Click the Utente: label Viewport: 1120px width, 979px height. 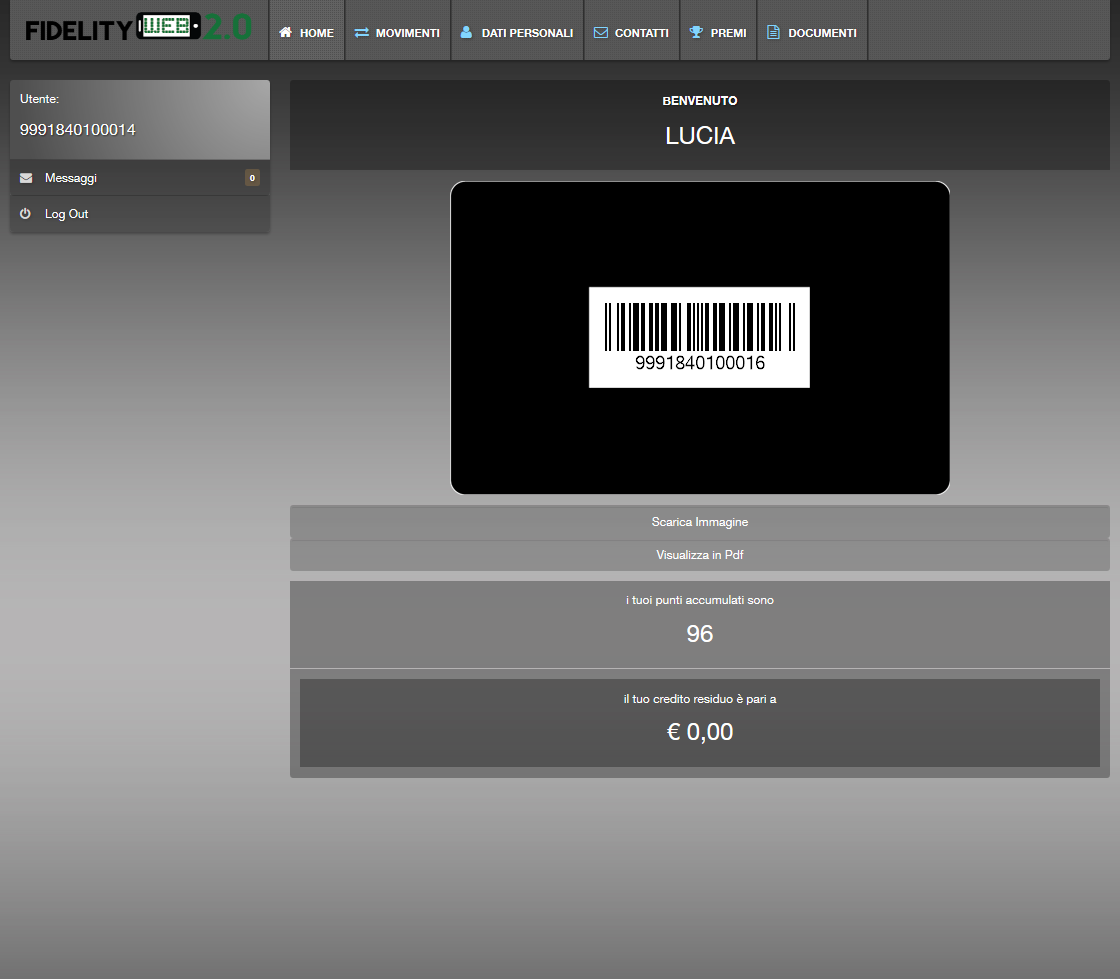pyautogui.click(x=39, y=99)
